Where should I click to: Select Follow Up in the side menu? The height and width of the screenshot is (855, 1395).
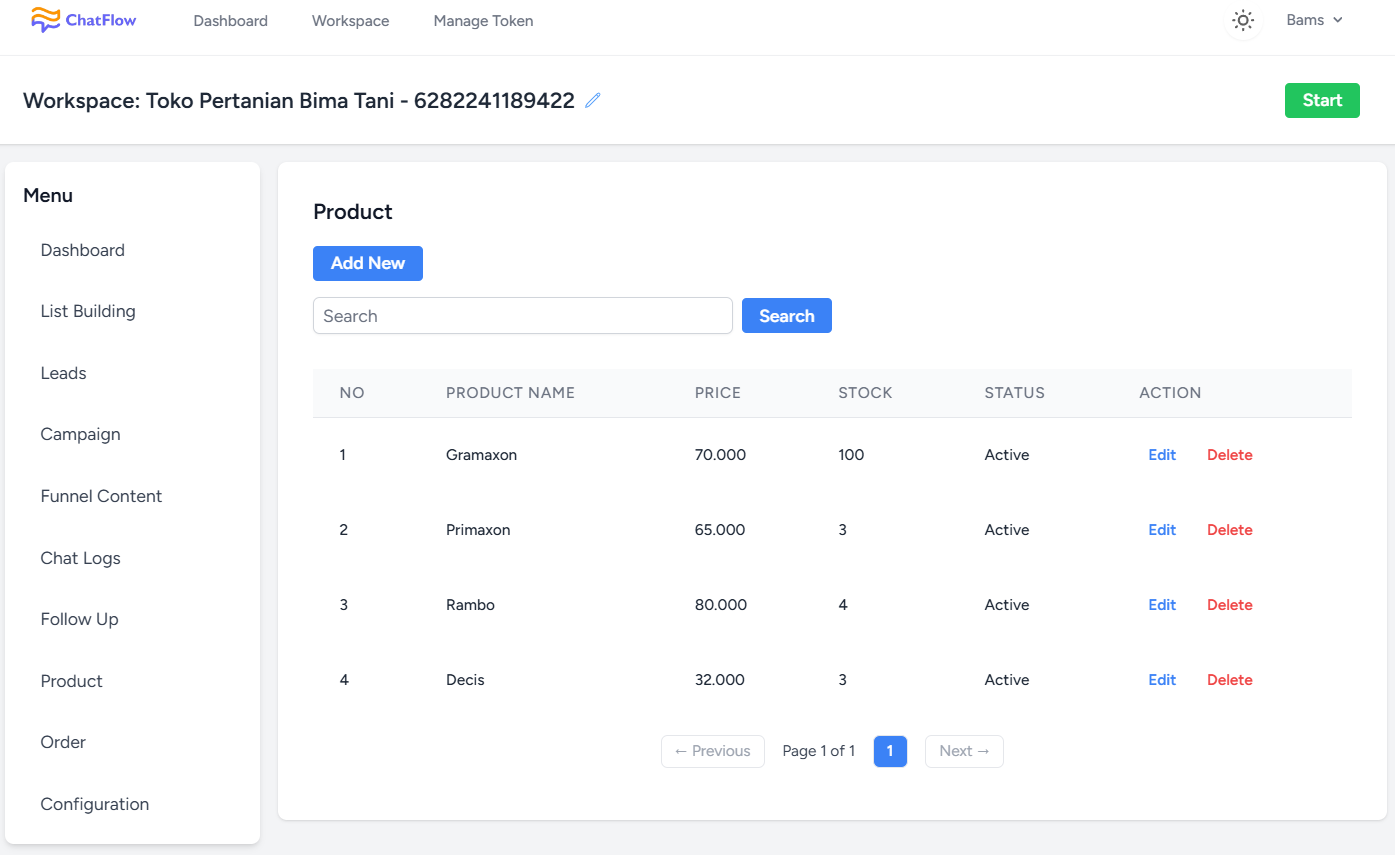(x=80, y=619)
